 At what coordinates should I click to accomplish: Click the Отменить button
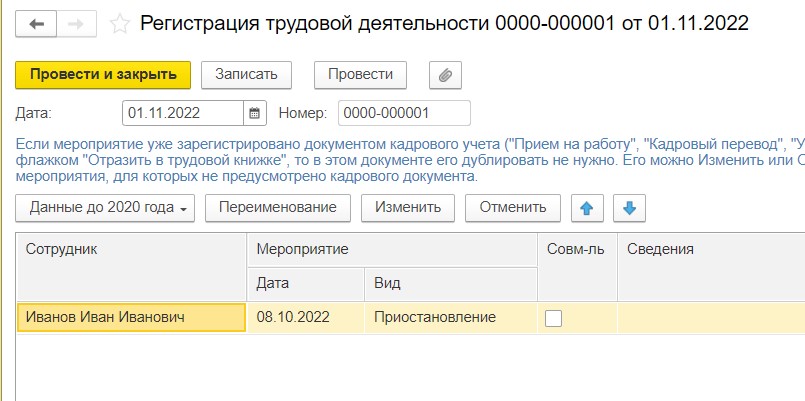click(x=513, y=208)
